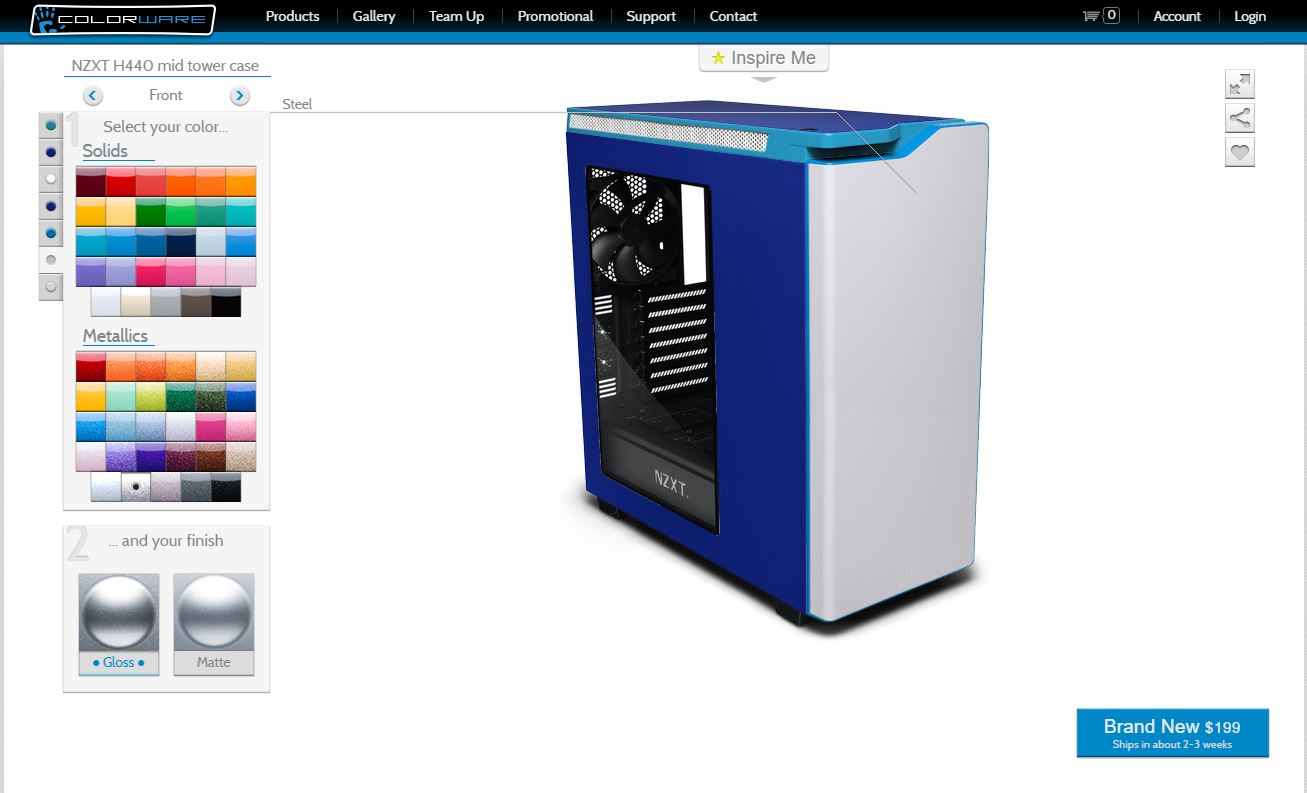Image resolution: width=1307 pixels, height=793 pixels.
Task: Open the Contact page
Action: point(733,16)
